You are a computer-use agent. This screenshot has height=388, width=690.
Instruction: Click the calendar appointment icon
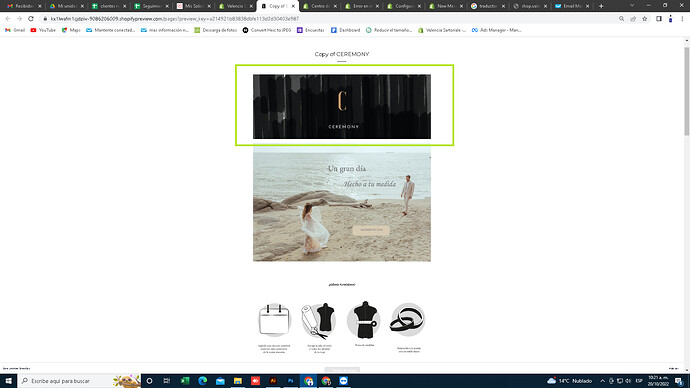click(274, 320)
